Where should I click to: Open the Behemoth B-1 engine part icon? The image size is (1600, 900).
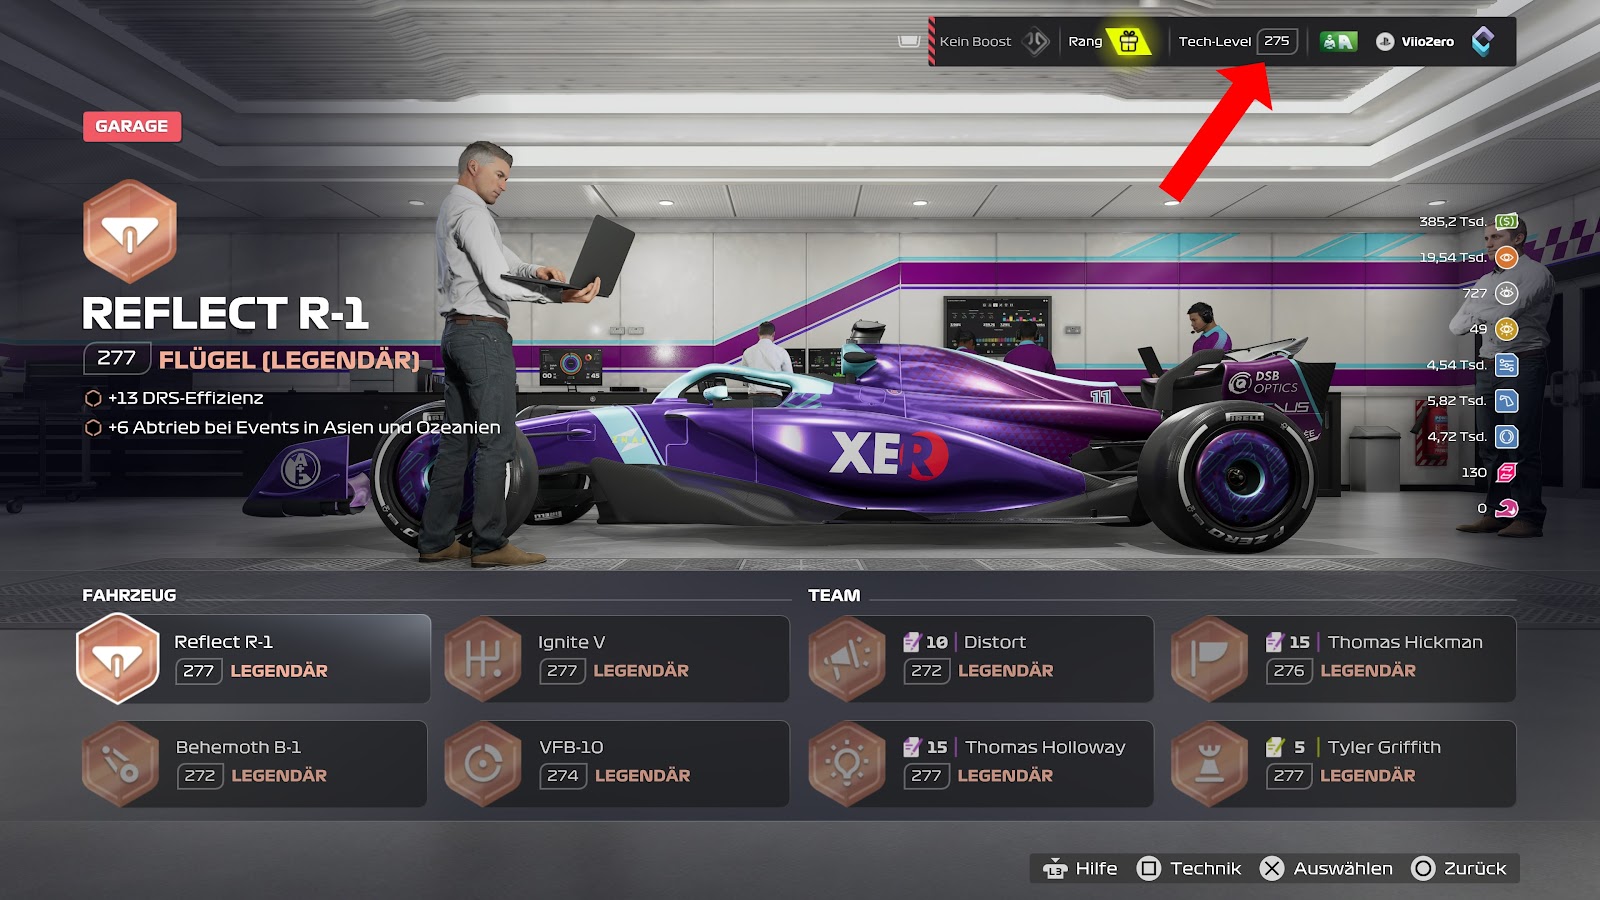click(x=120, y=765)
